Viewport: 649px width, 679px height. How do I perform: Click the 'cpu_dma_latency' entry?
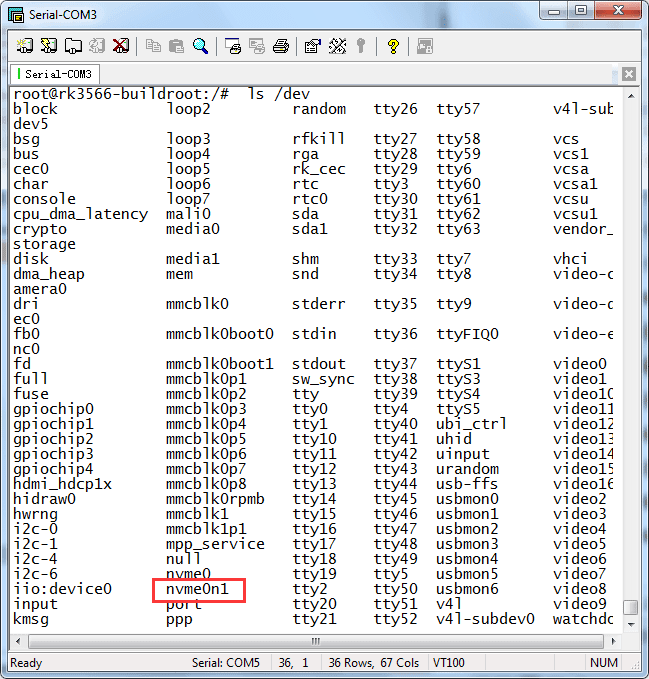pyautogui.click(x=81, y=214)
